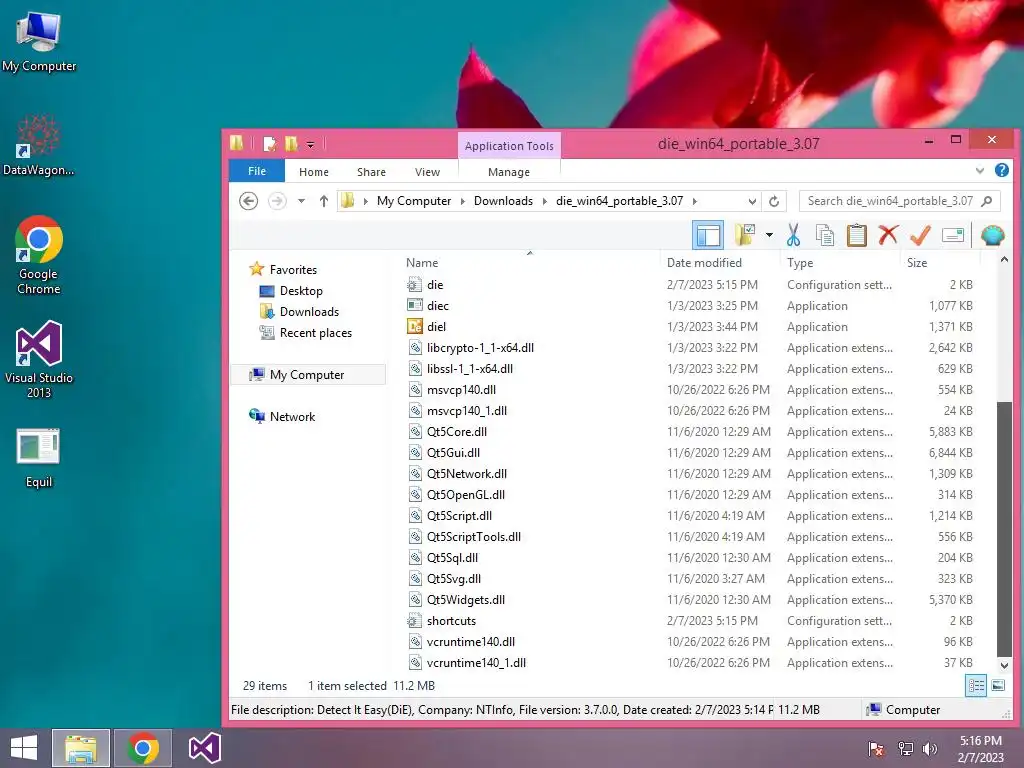Expand arrow after die_win64_portable_3.07 breadcrumb
The height and width of the screenshot is (768, 1024).
[694, 201]
